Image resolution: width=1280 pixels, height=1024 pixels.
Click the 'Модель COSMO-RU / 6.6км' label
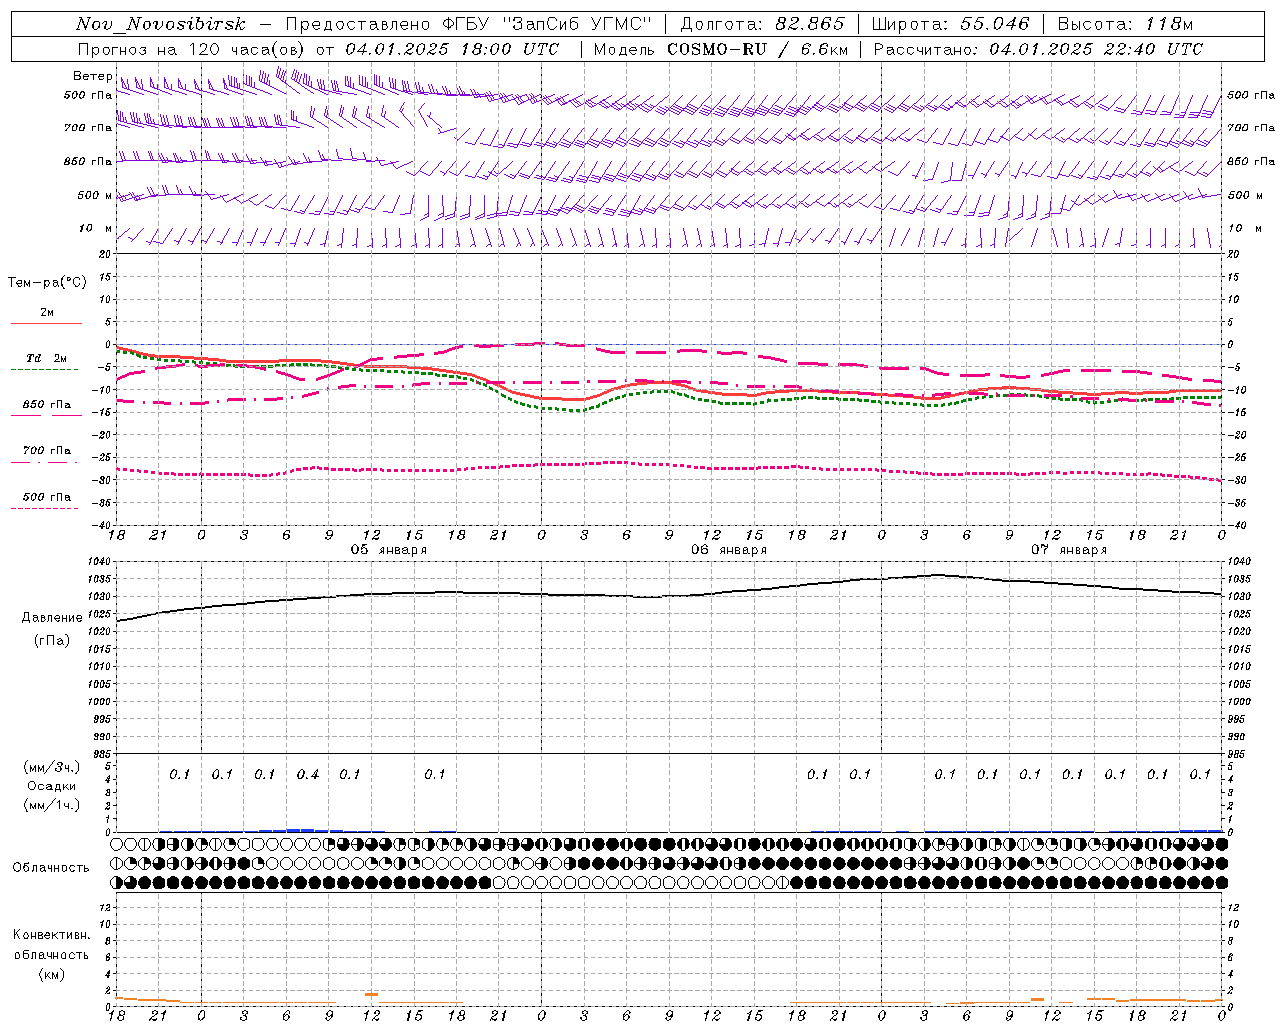click(x=720, y=49)
